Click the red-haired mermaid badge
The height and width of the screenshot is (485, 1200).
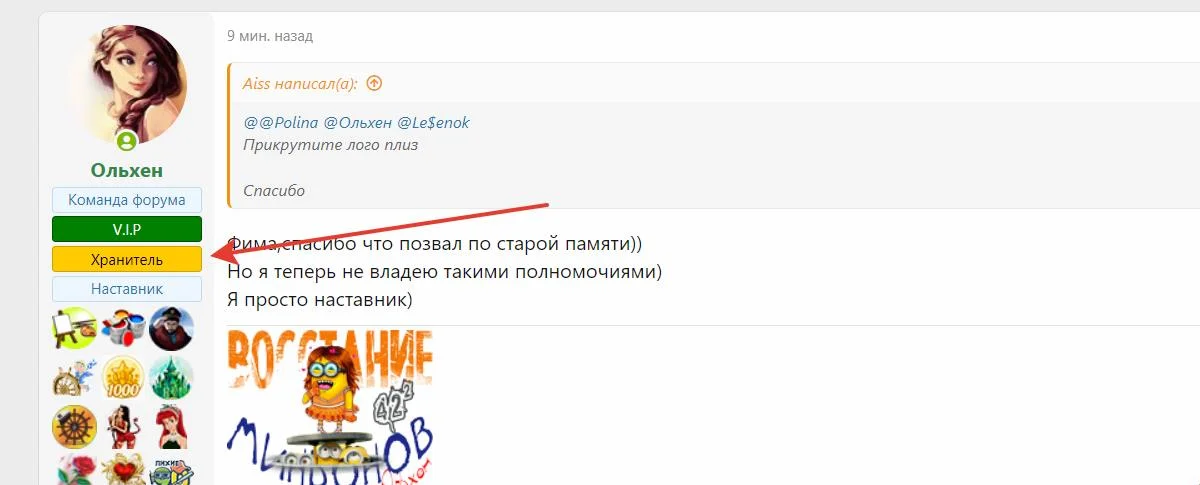point(172,427)
